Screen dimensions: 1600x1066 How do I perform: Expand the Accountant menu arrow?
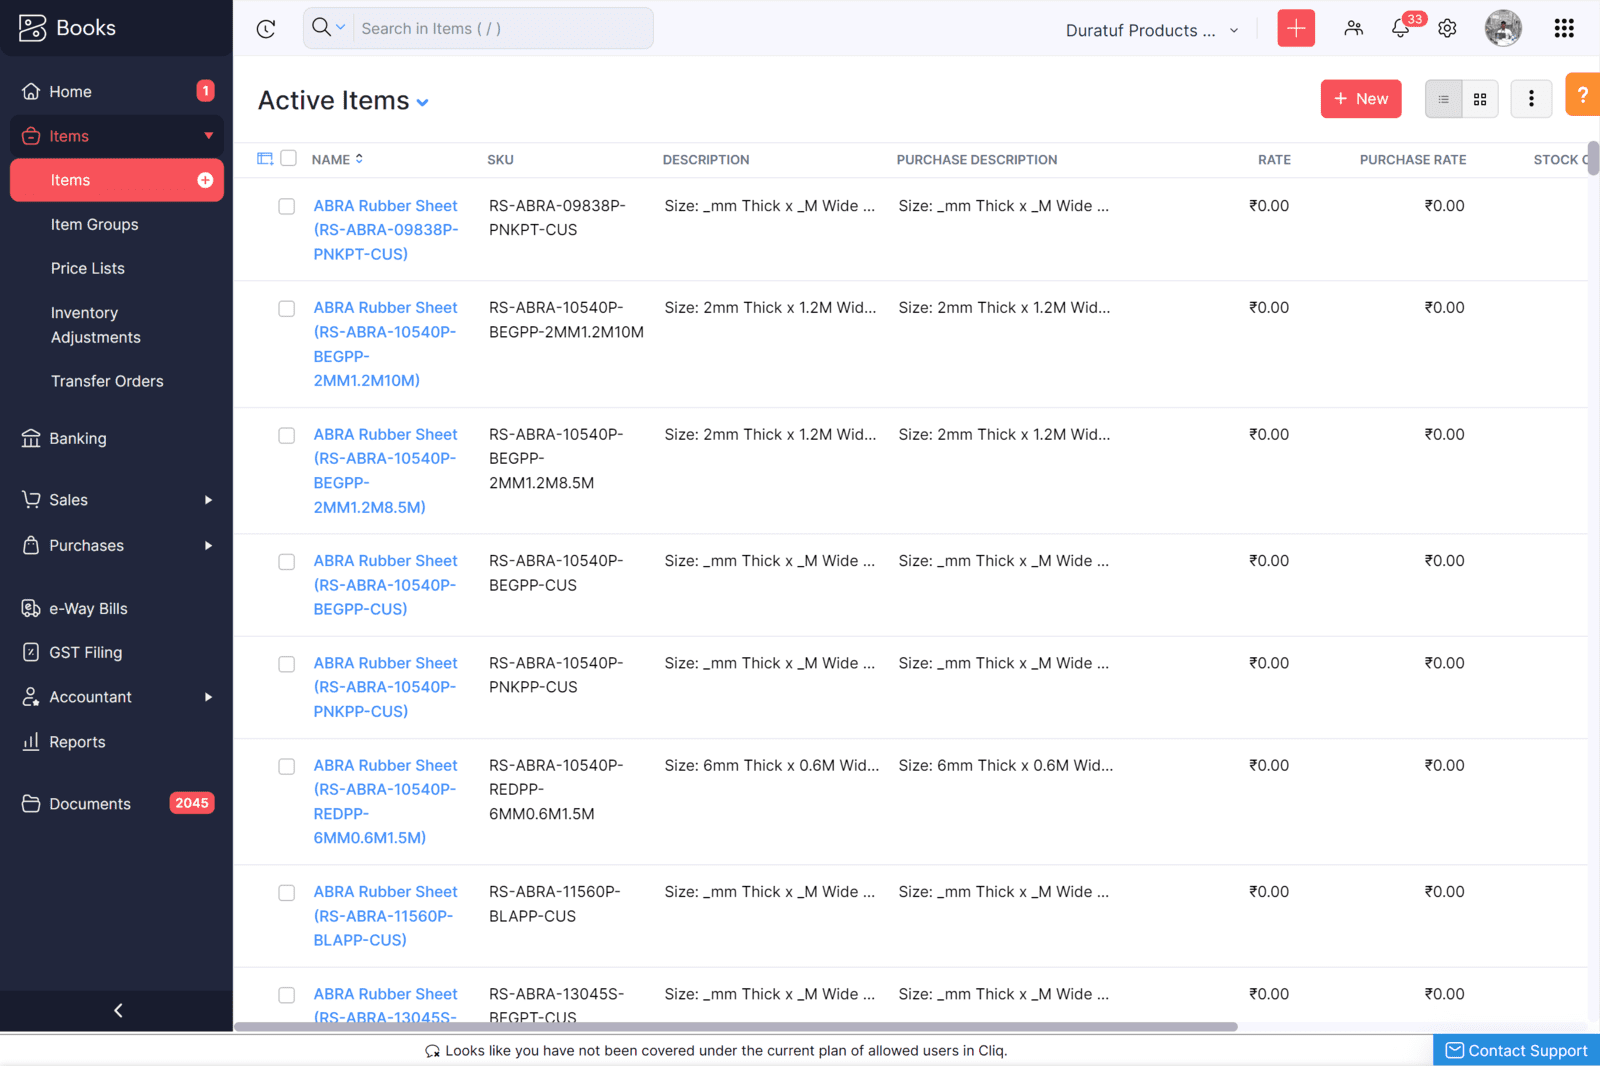click(x=209, y=697)
